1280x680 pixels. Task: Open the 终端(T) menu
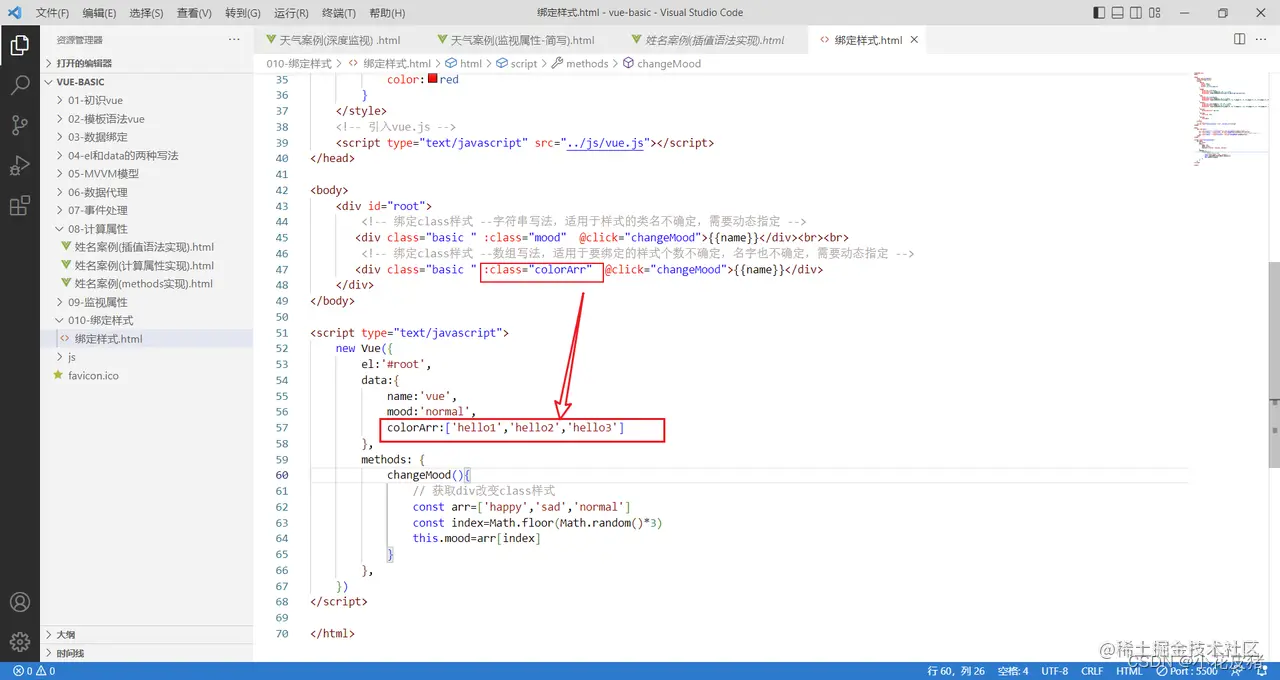(338, 13)
